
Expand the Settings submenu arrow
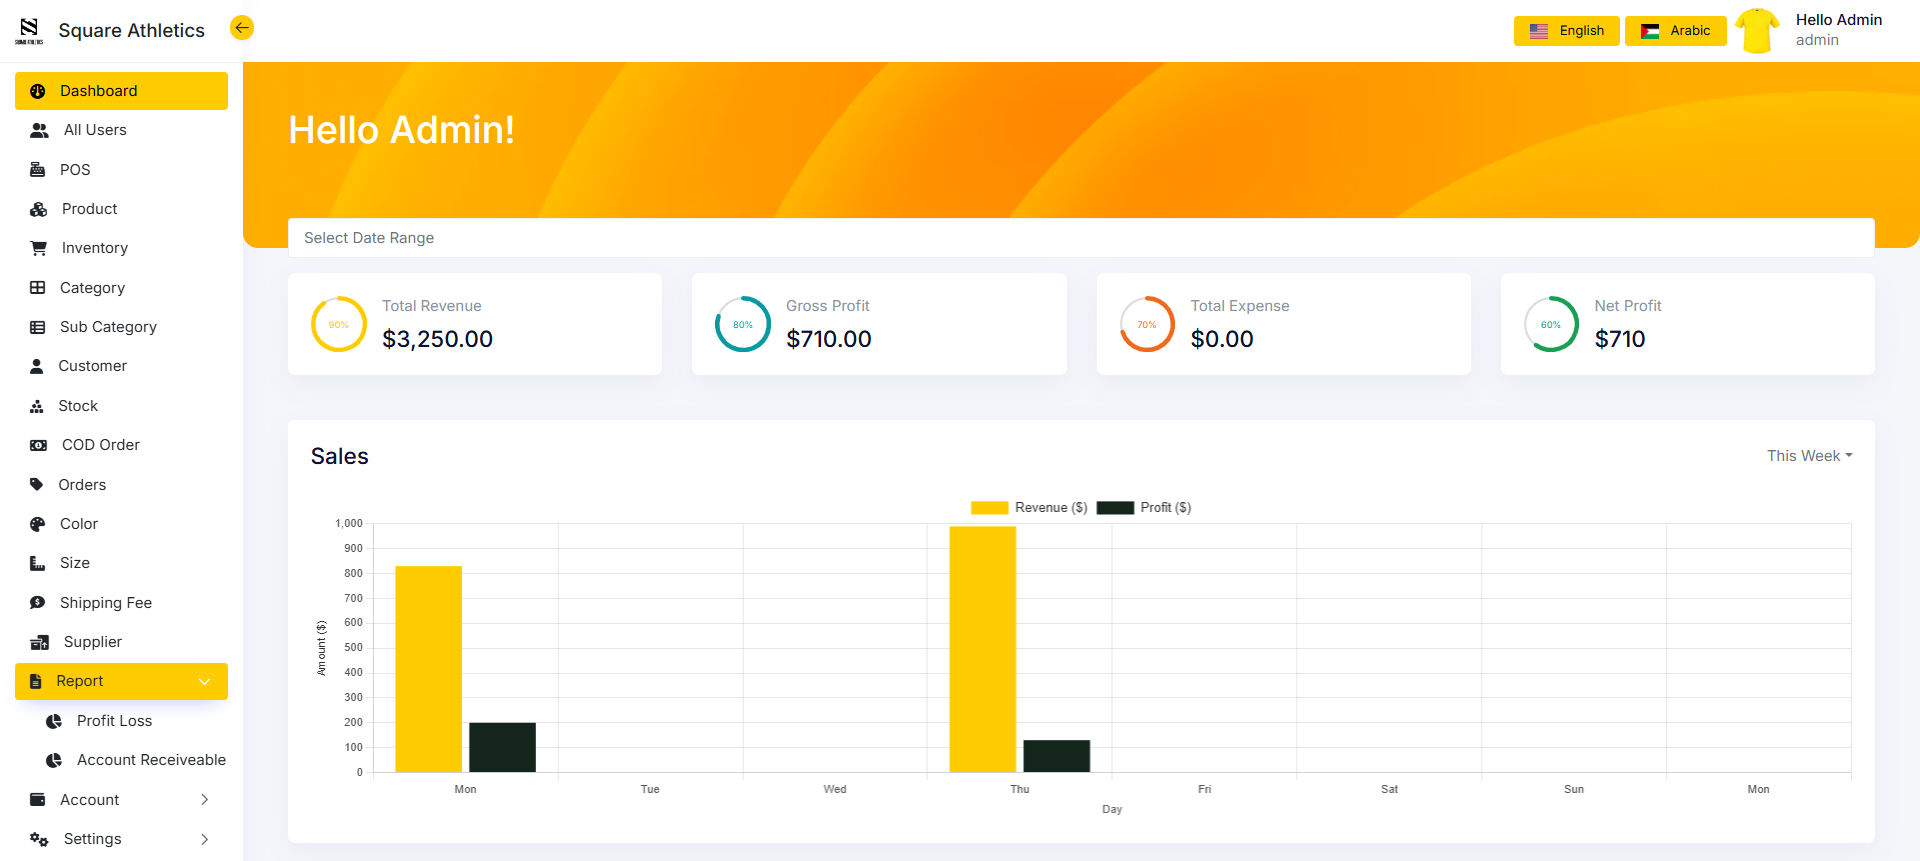tap(205, 839)
